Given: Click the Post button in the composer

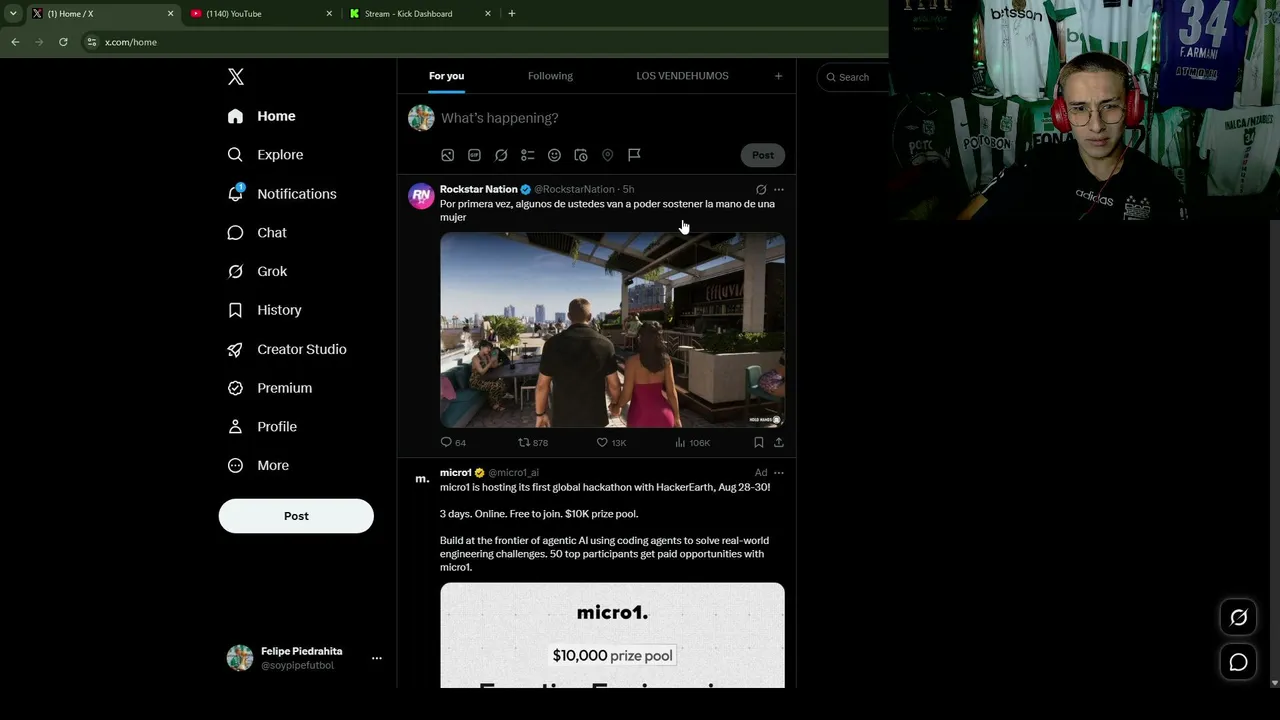Looking at the screenshot, I should point(763,155).
